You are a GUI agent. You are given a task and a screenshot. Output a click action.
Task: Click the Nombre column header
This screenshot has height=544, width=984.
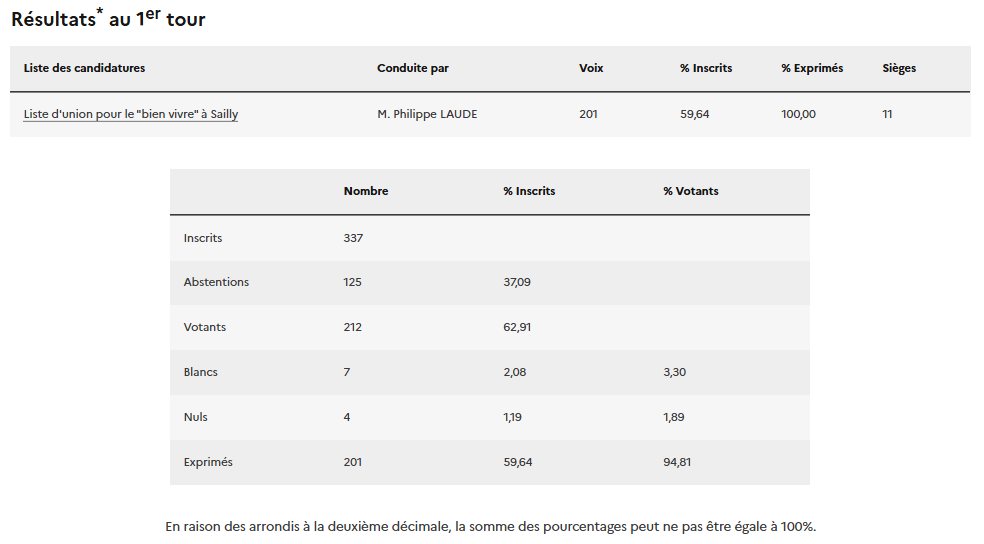[x=366, y=191]
